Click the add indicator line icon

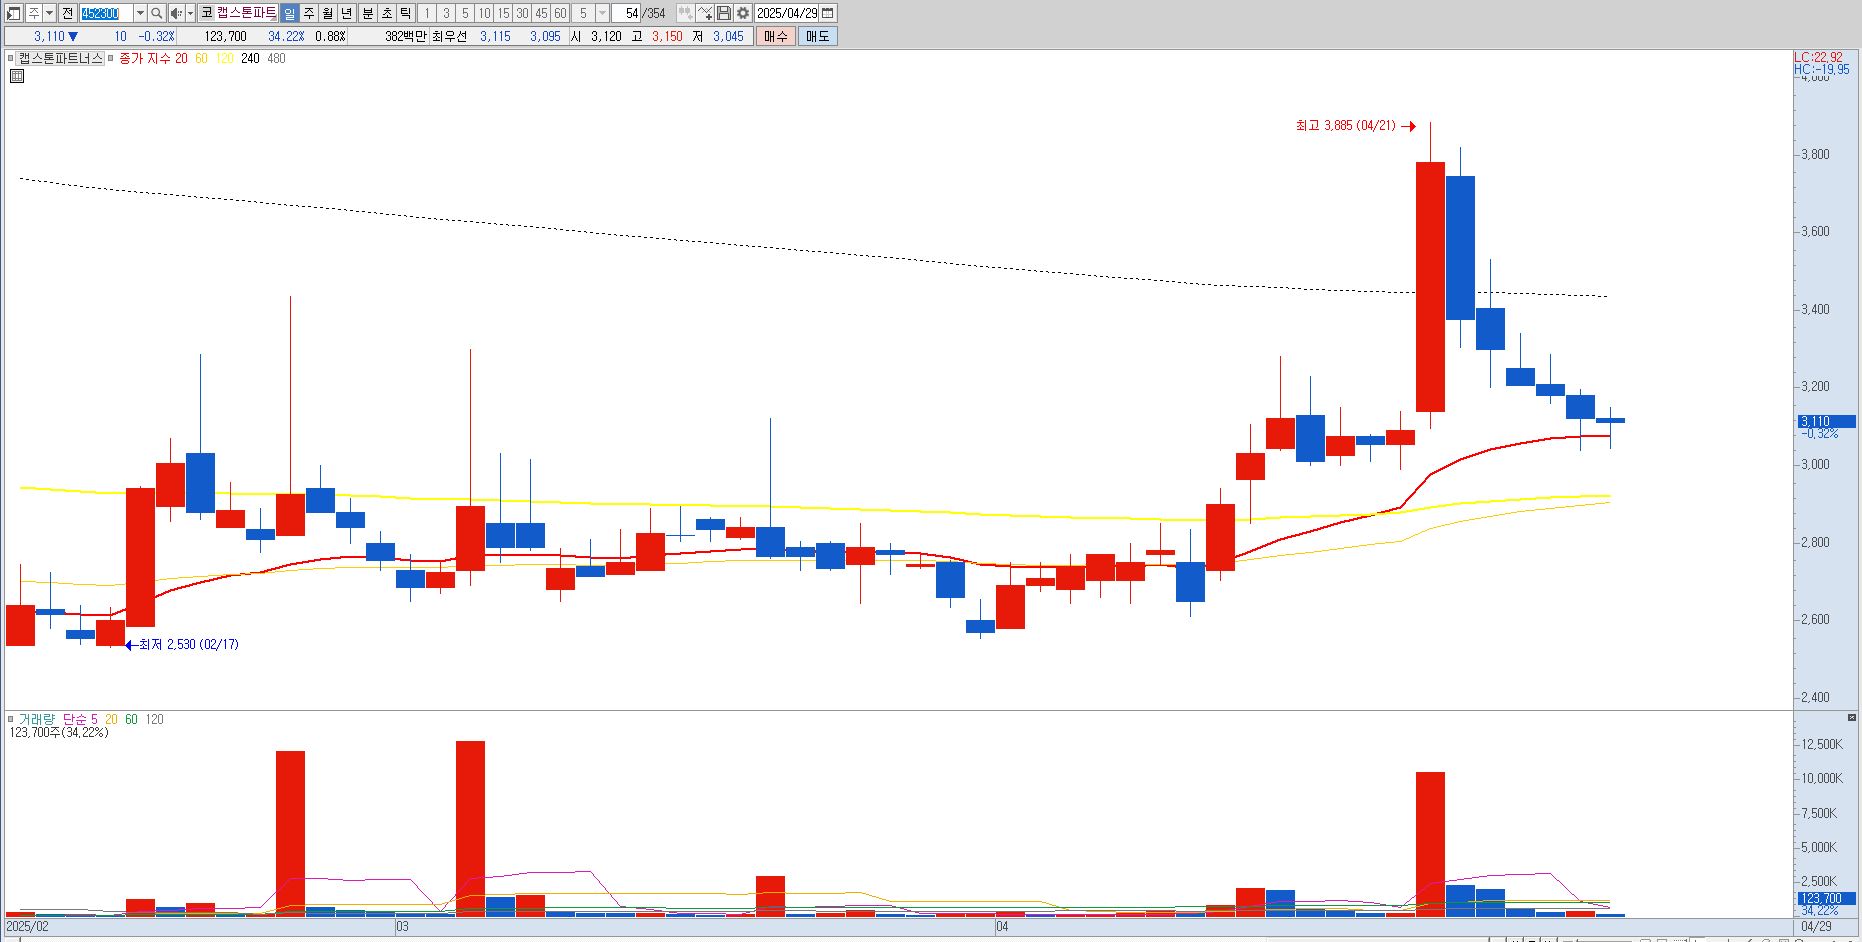click(706, 13)
